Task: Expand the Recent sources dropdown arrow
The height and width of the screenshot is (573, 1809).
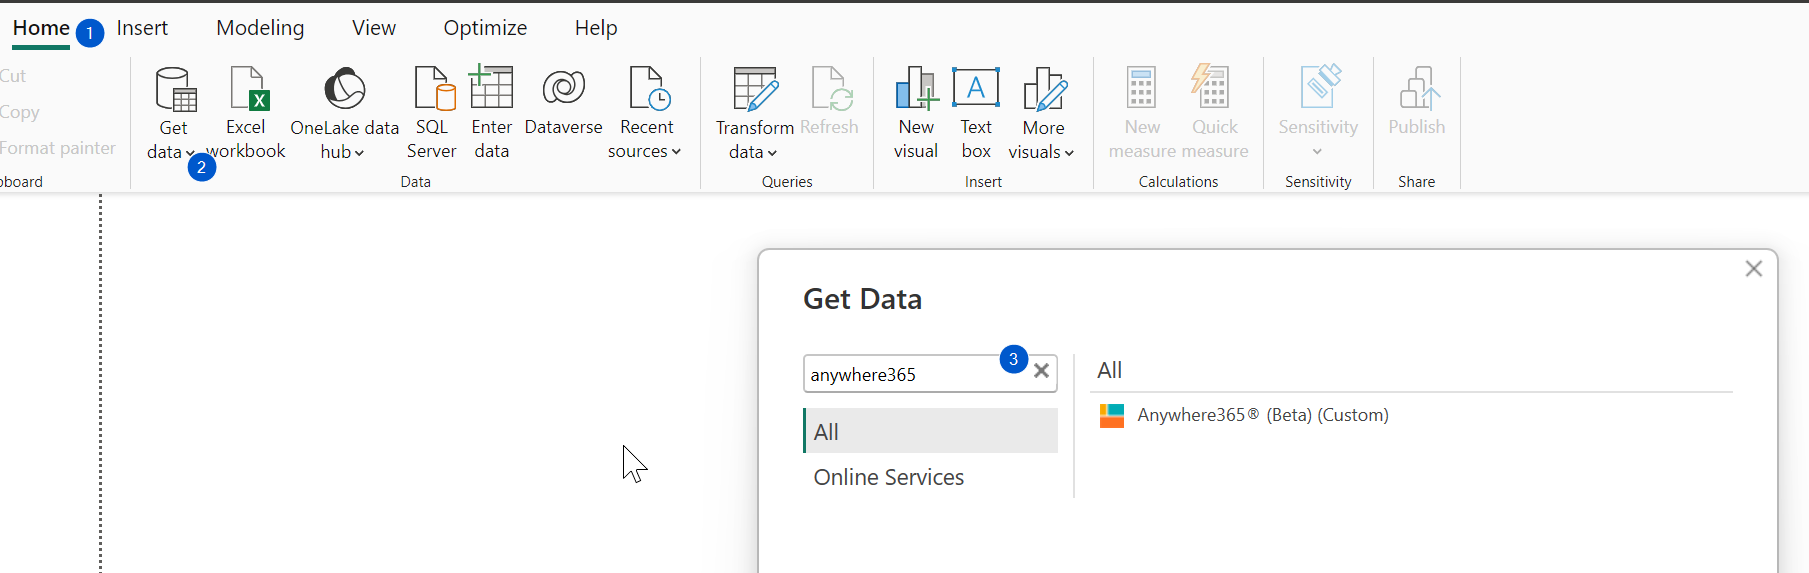Action: (676, 152)
